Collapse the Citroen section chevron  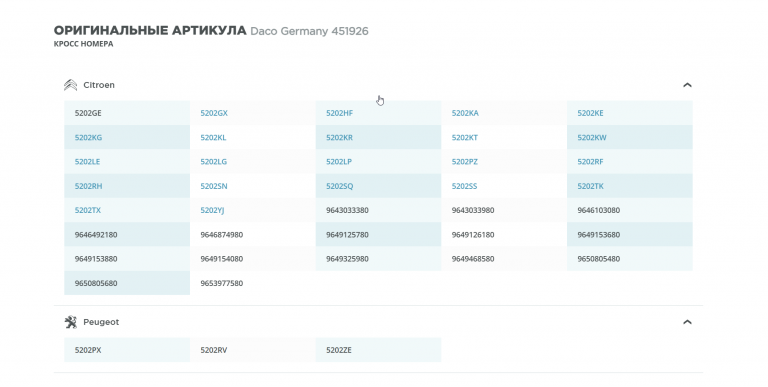[x=687, y=85]
